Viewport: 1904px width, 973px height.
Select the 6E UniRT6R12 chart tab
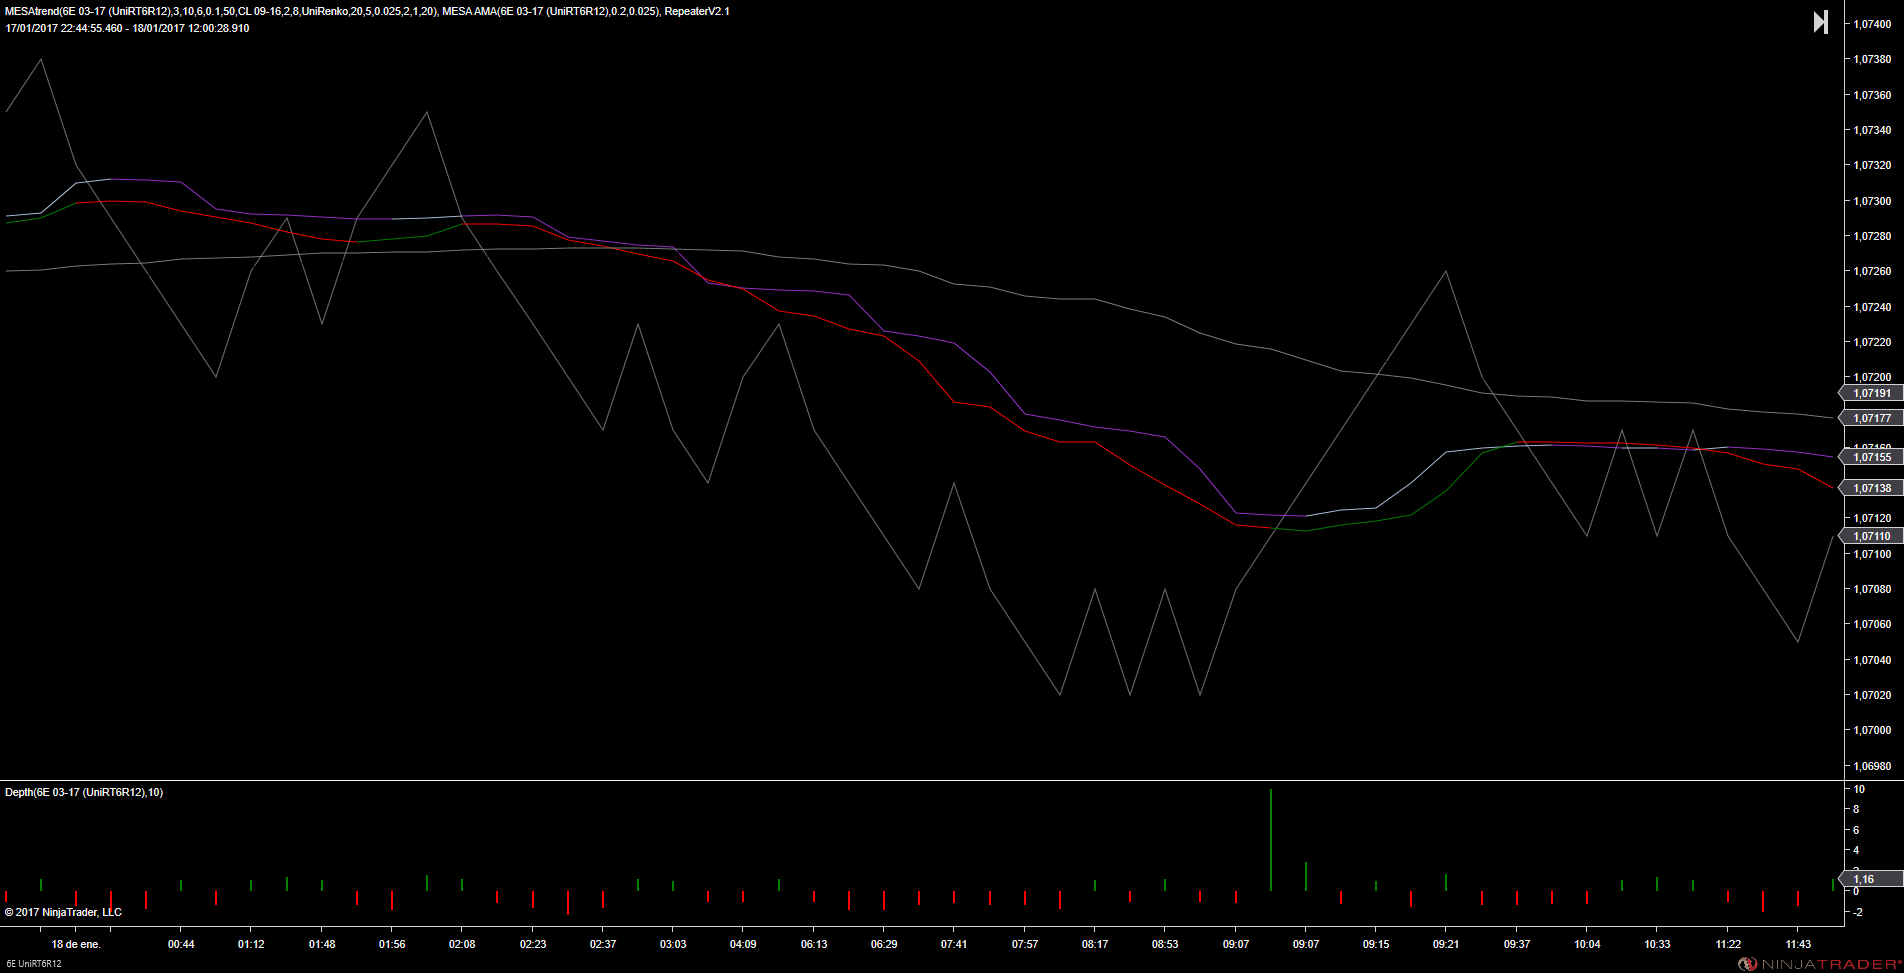34,964
